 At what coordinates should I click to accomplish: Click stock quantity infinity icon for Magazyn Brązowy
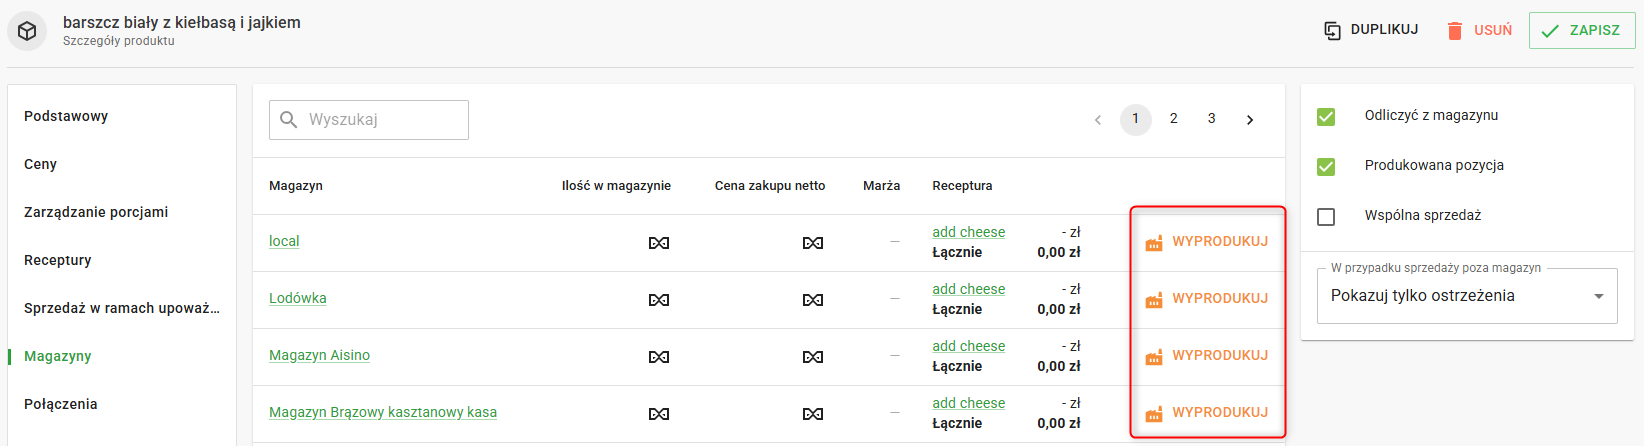[659, 414]
